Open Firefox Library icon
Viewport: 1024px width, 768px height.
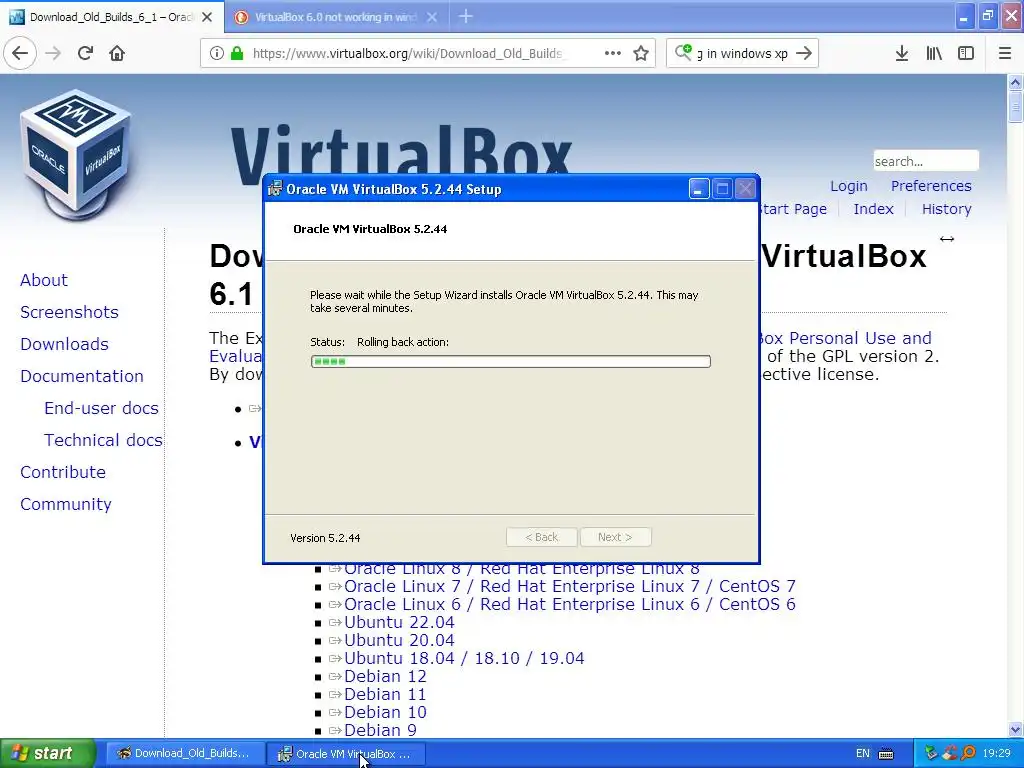[934, 53]
